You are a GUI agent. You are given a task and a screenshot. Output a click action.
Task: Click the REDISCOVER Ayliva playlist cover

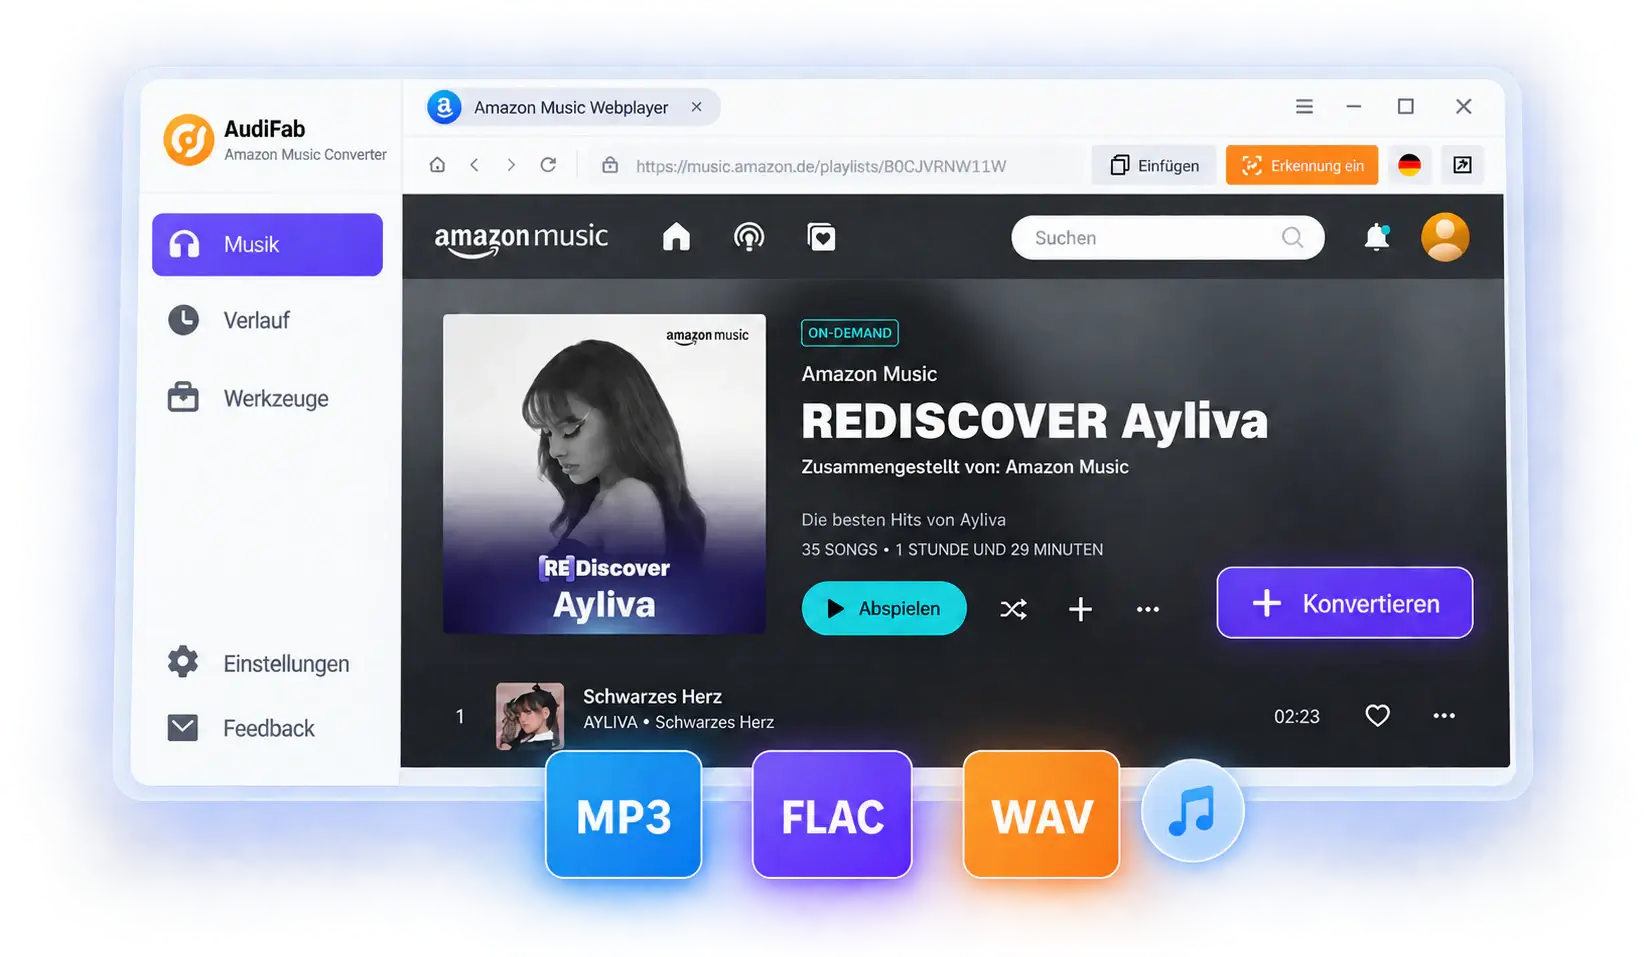pos(604,474)
